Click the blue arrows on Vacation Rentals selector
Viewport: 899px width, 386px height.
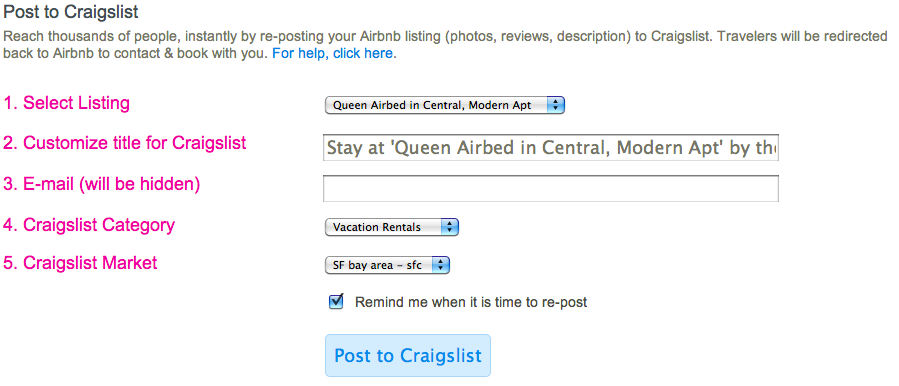[x=450, y=227]
